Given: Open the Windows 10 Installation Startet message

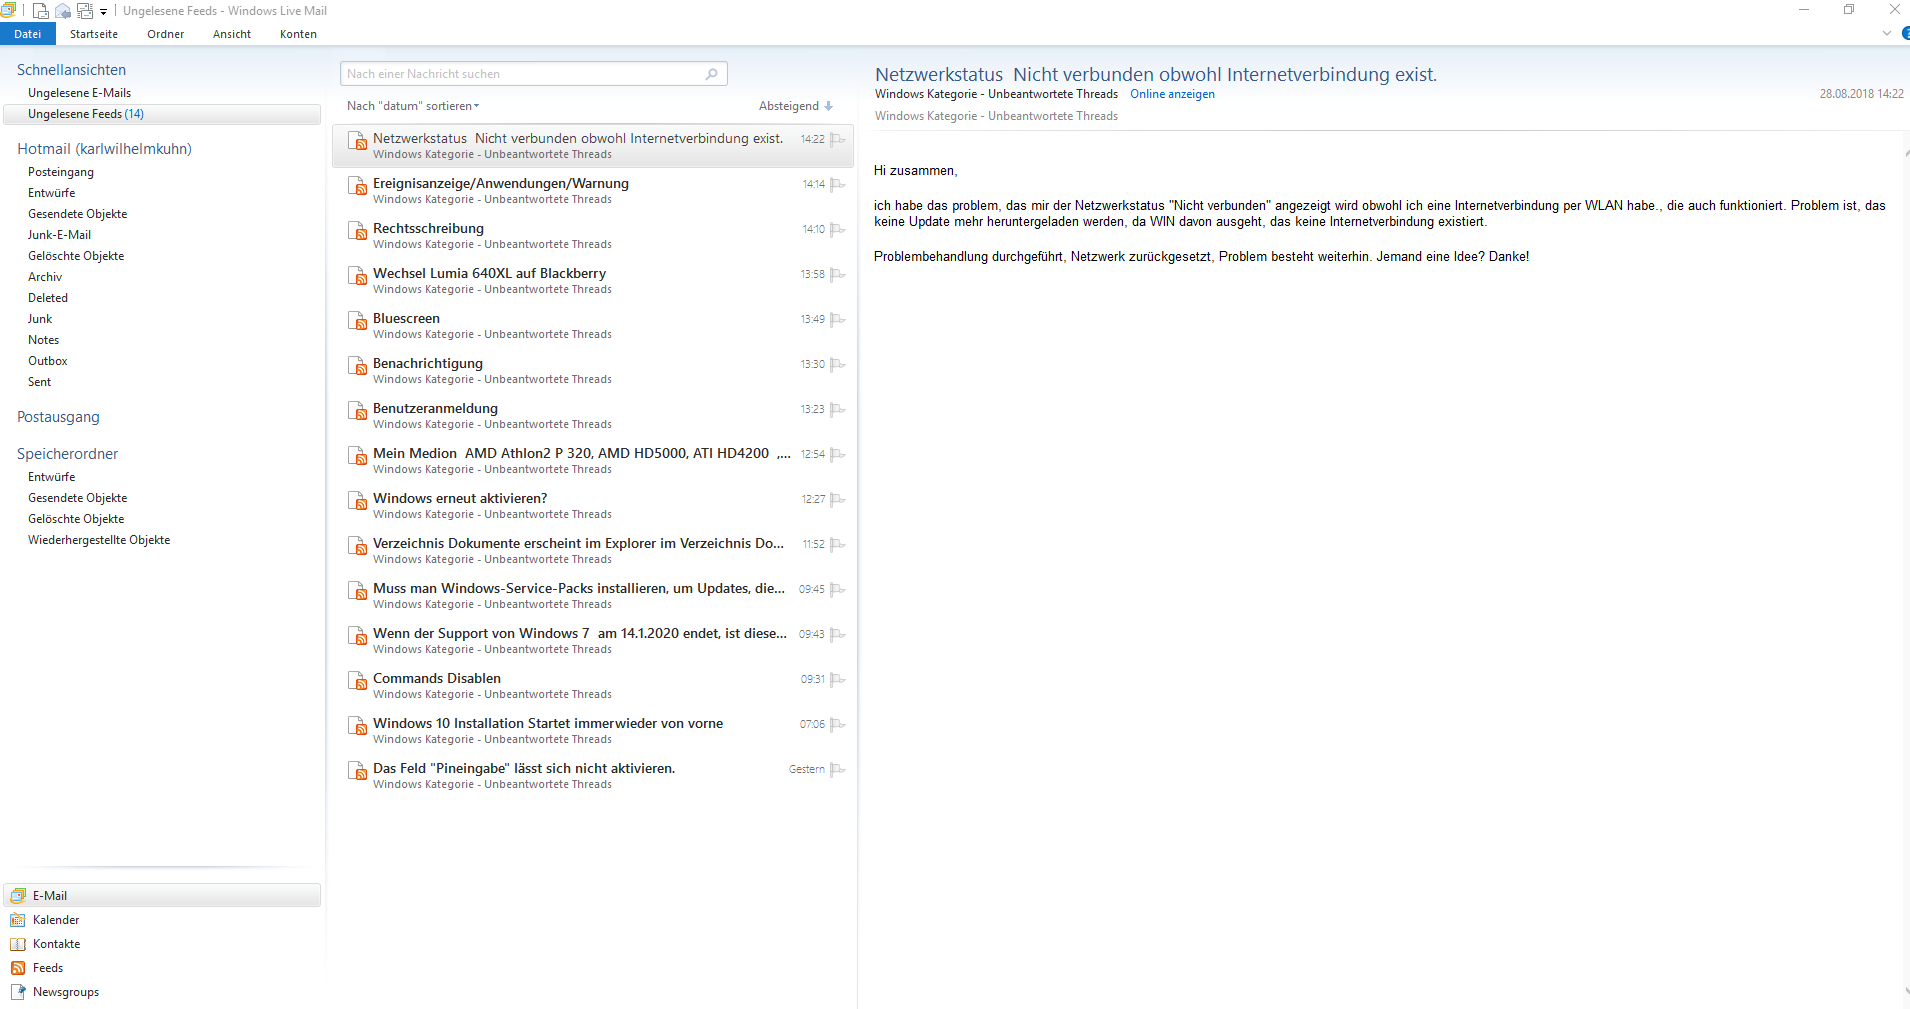Looking at the screenshot, I should 593,731.
